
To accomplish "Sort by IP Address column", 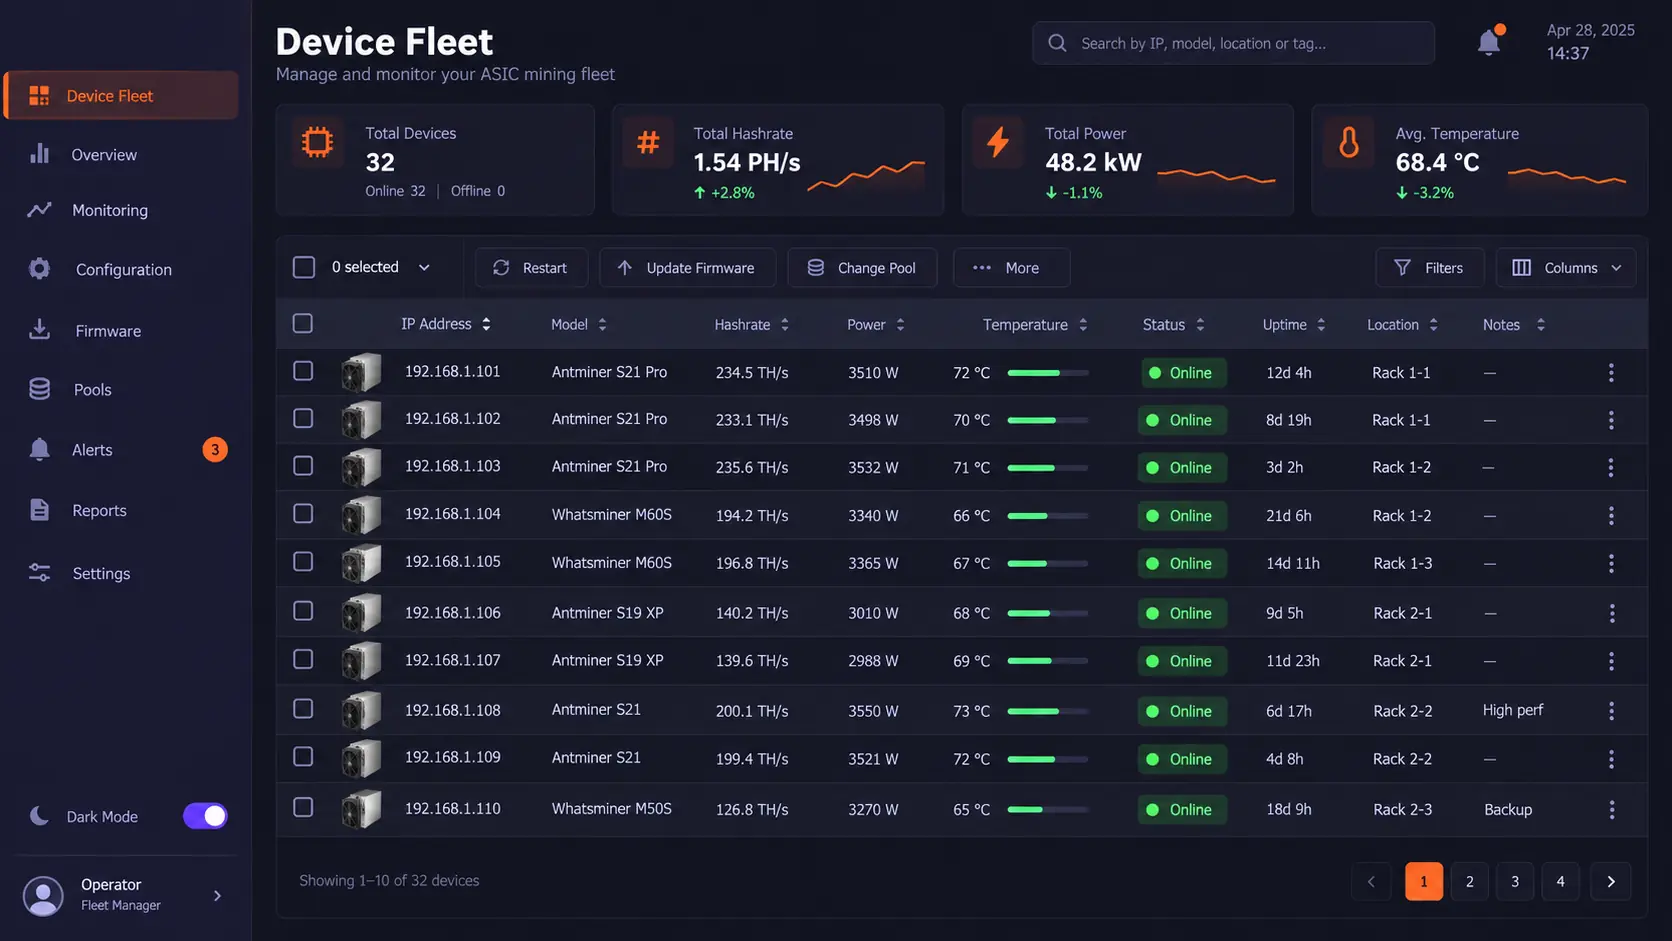I will pyautogui.click(x=486, y=324).
